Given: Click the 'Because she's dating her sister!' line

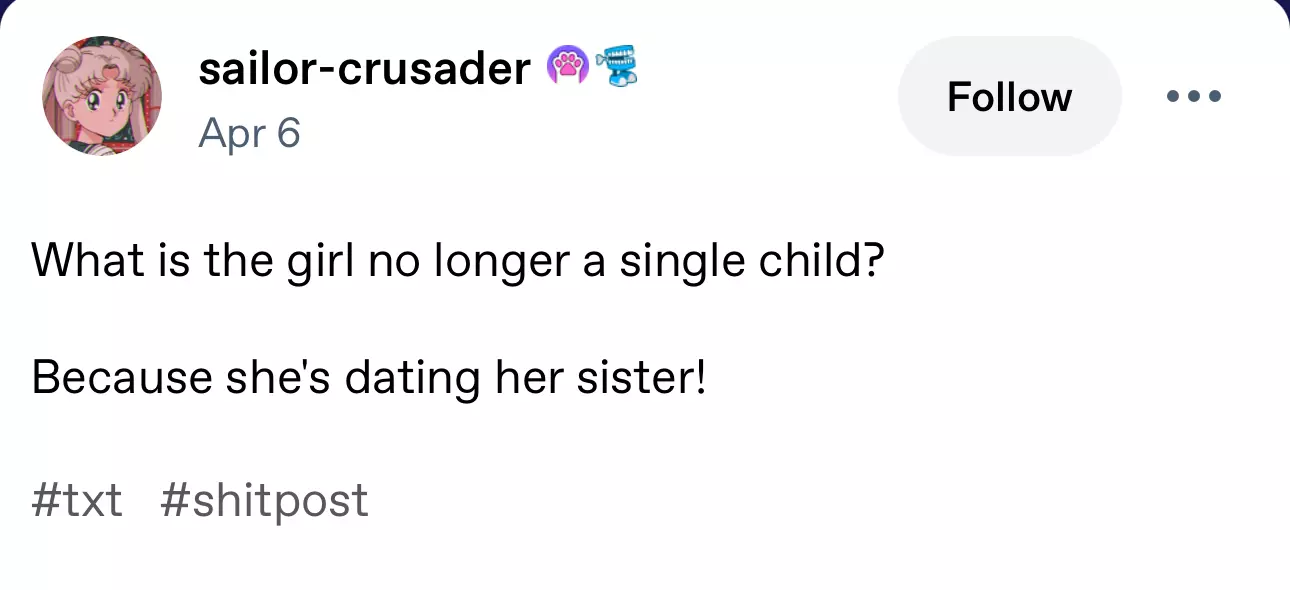Looking at the screenshot, I should (369, 378).
